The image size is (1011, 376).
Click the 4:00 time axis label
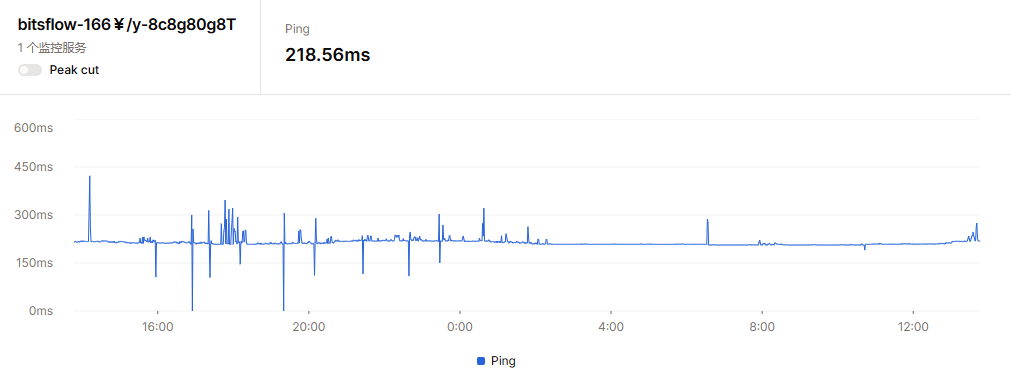(x=611, y=327)
